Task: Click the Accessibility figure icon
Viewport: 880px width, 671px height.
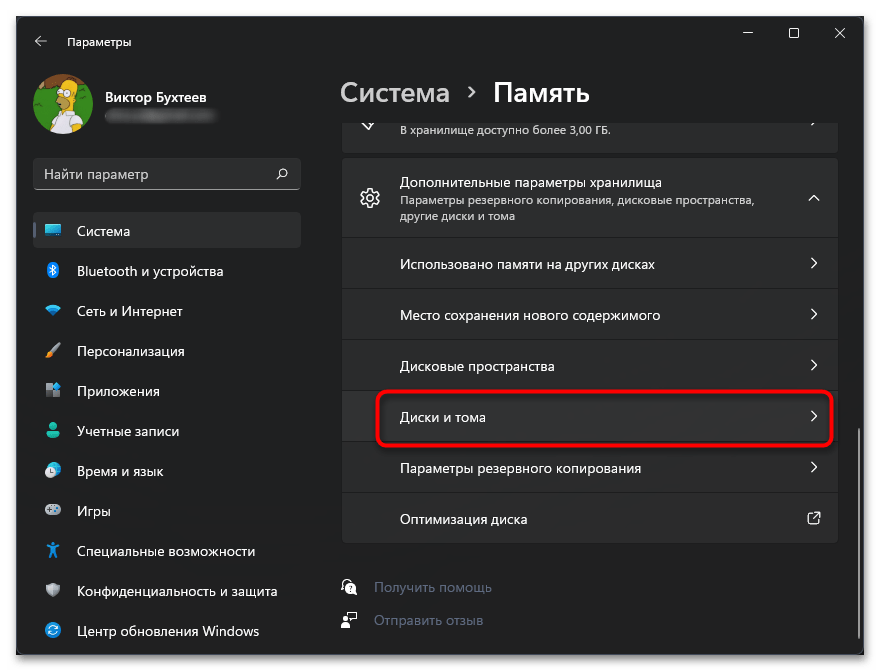Action: tap(54, 551)
